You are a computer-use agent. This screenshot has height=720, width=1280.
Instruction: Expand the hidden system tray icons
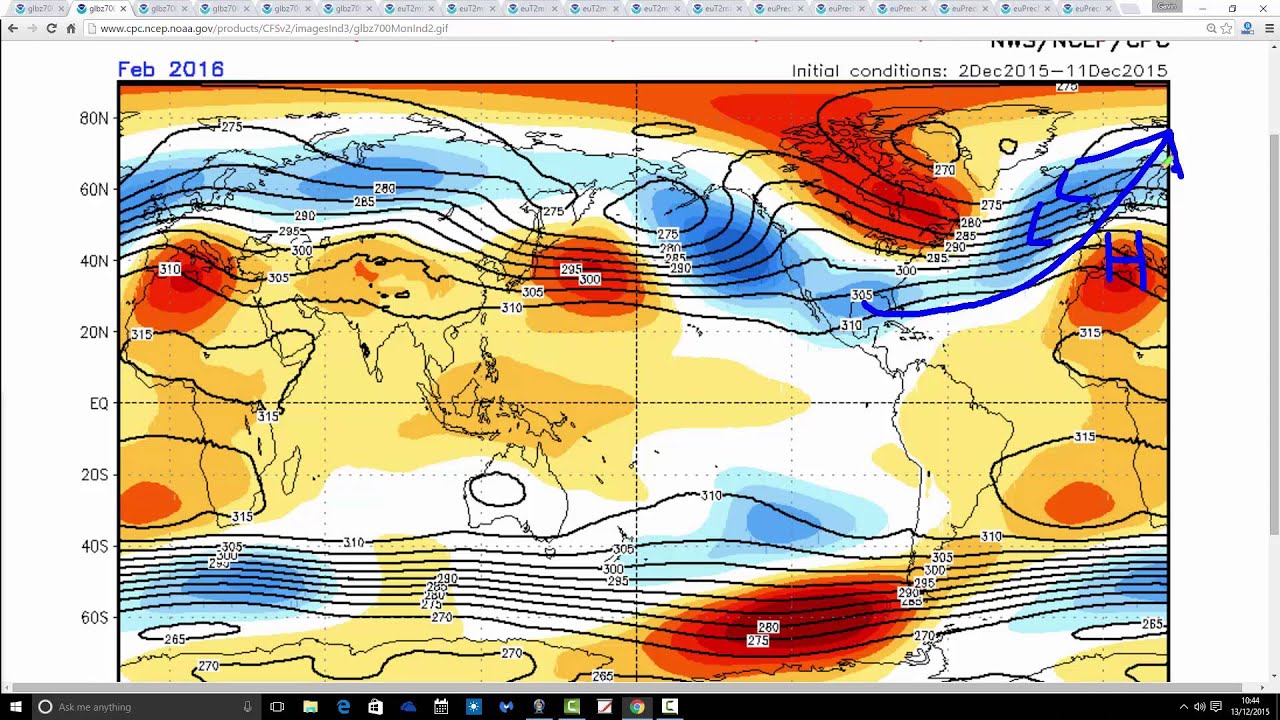pyautogui.click(x=1184, y=707)
